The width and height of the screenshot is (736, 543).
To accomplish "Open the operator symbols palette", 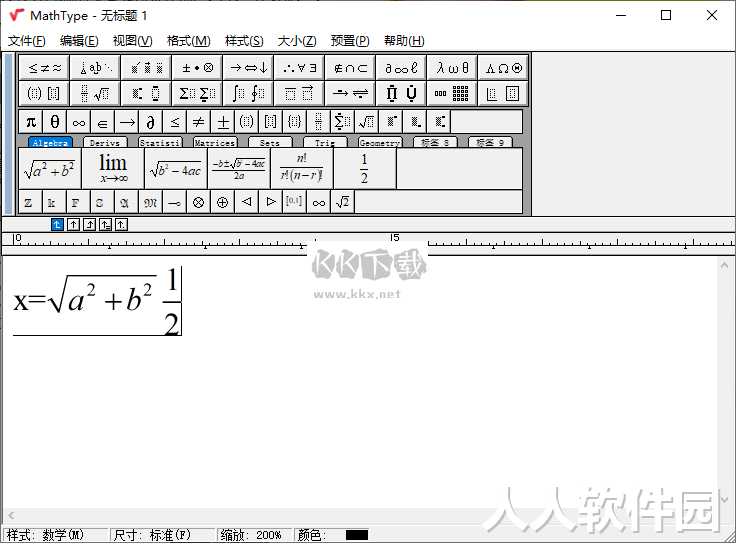I will click(198, 68).
